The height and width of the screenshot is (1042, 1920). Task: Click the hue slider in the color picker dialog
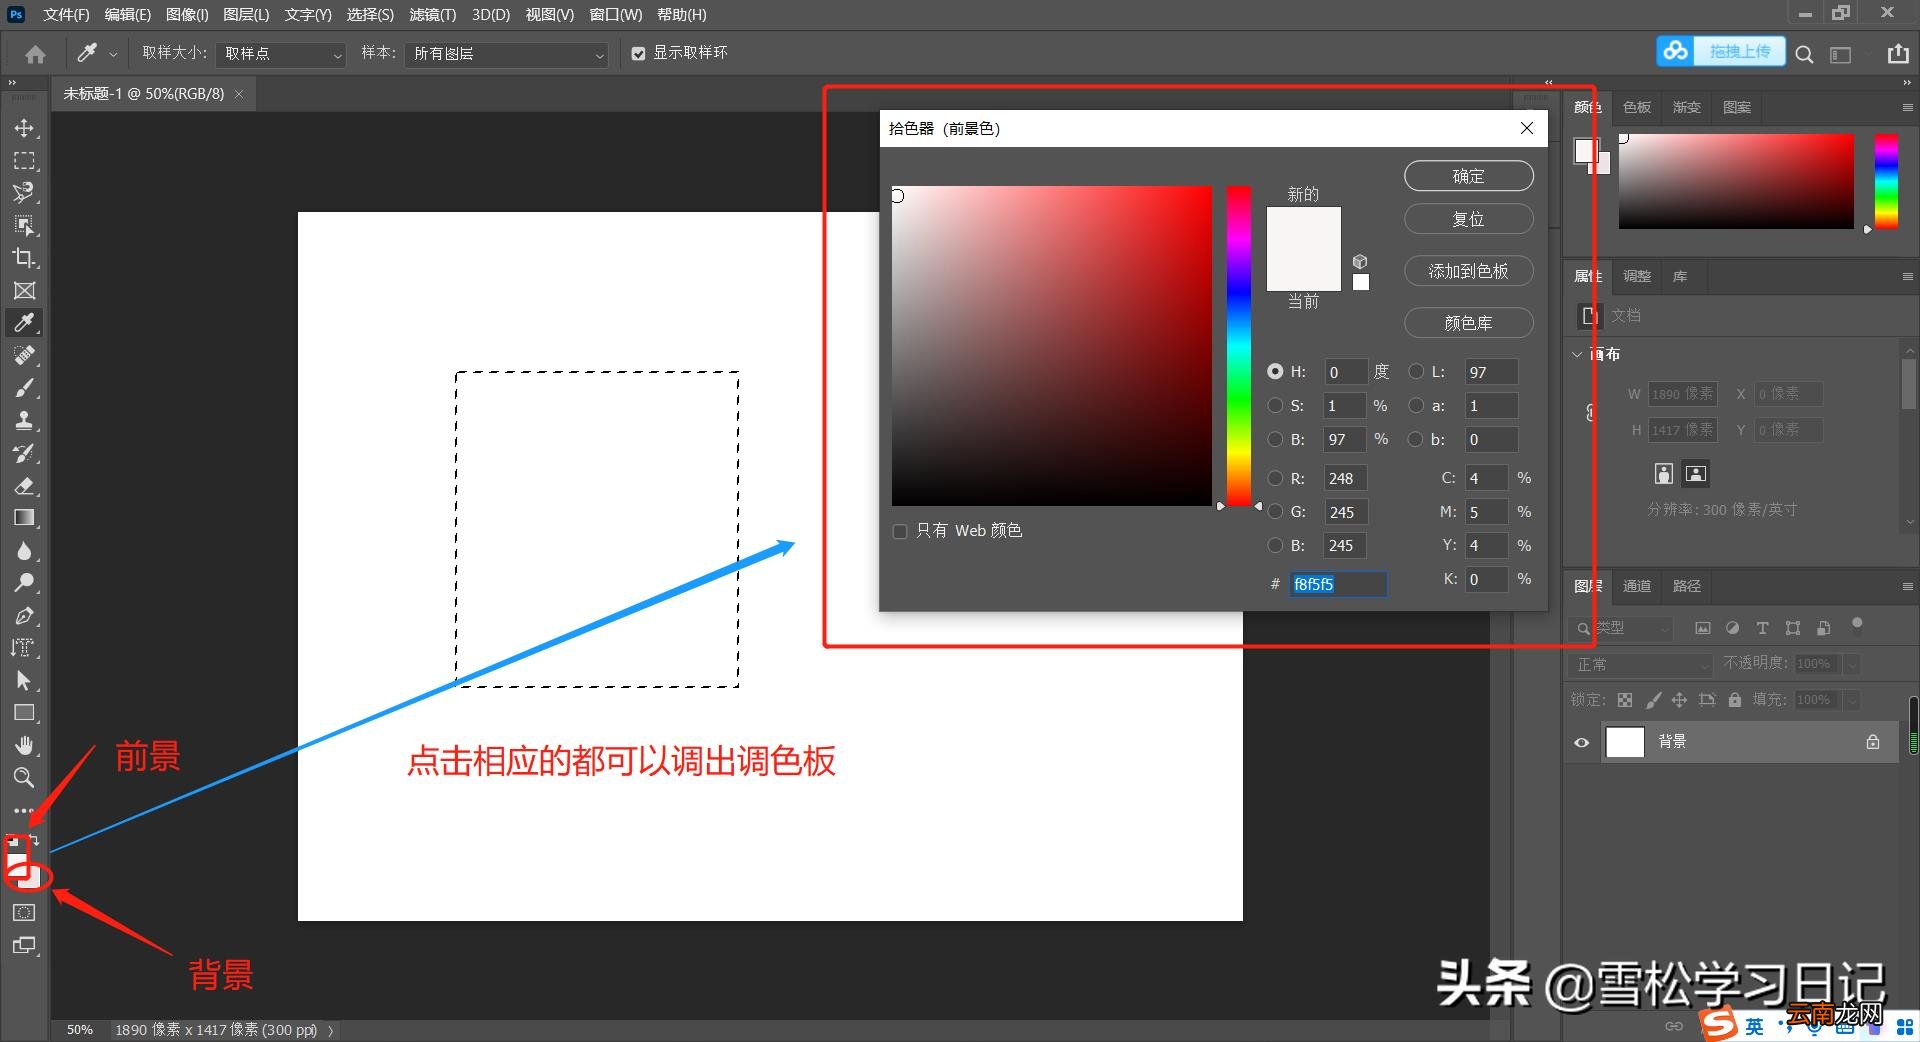tap(1239, 346)
